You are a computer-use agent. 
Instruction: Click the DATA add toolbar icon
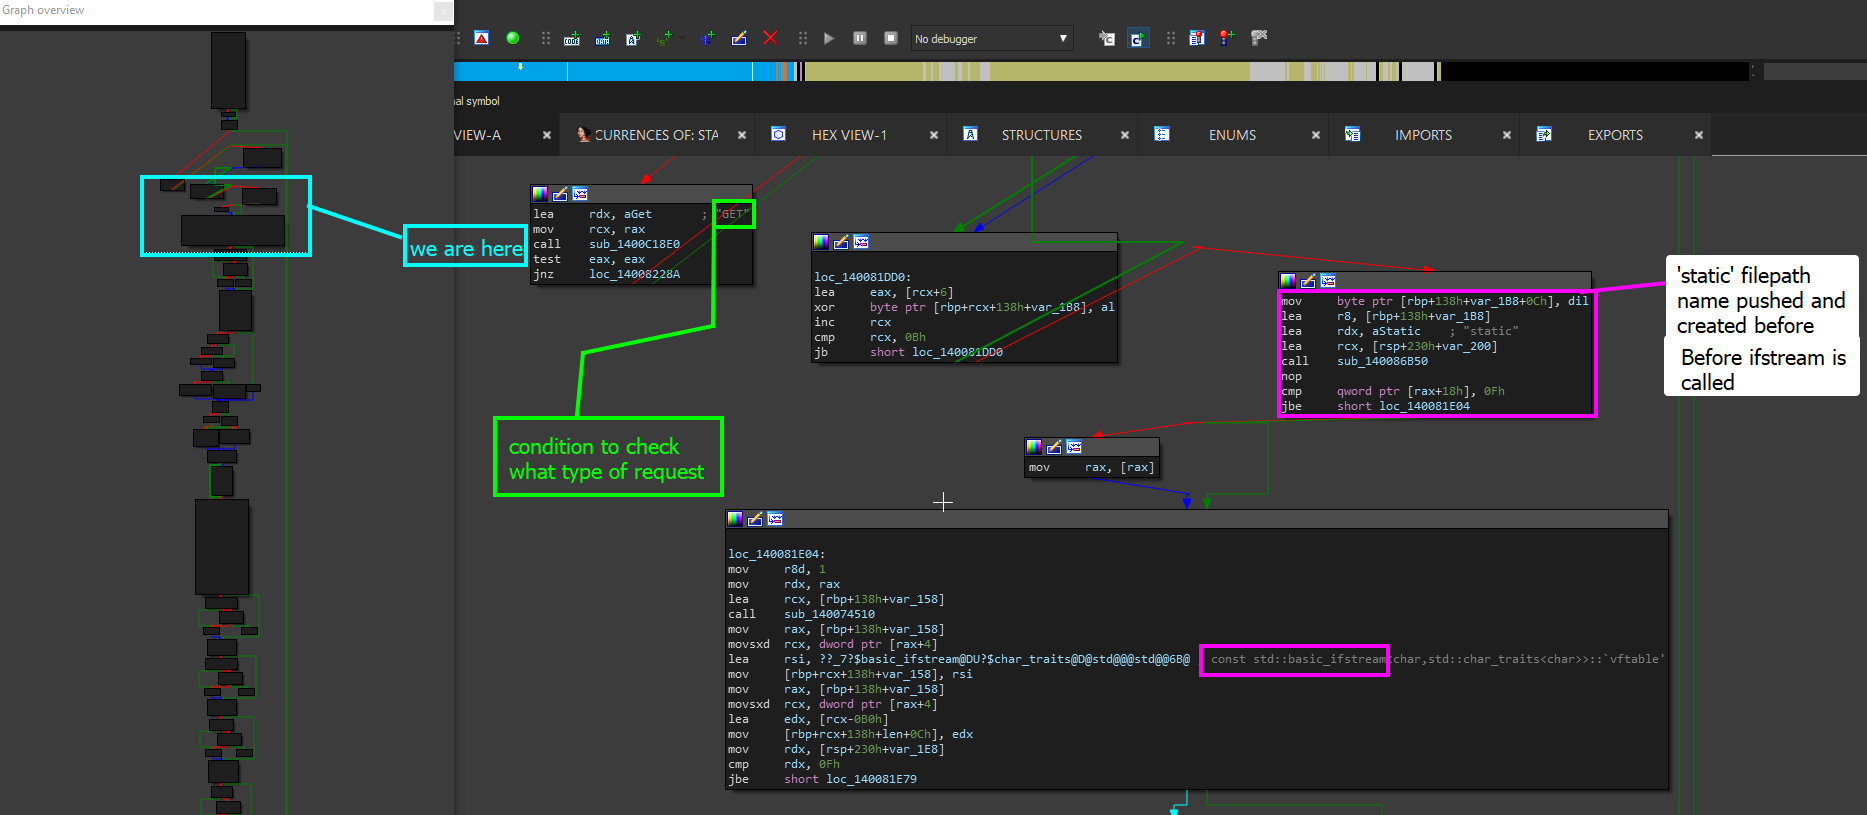coord(602,38)
